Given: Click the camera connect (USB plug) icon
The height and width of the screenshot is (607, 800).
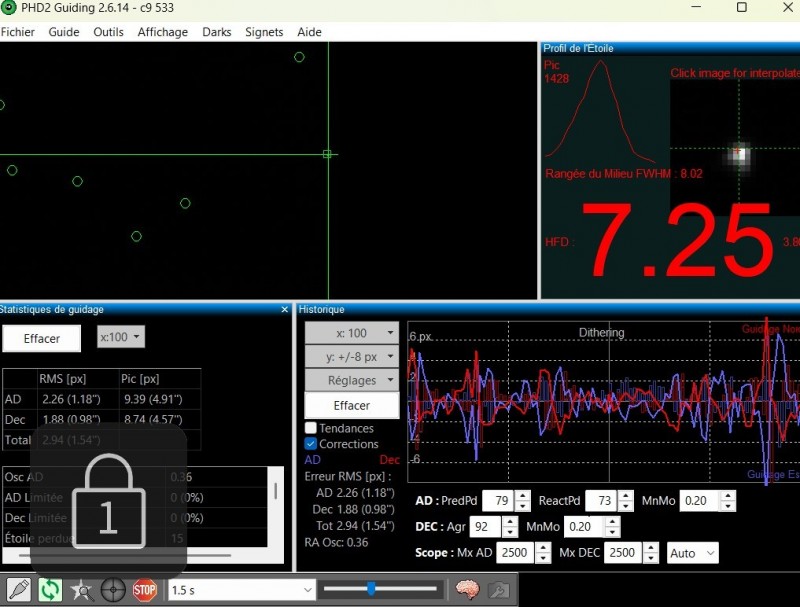Looking at the screenshot, I should click(19, 590).
